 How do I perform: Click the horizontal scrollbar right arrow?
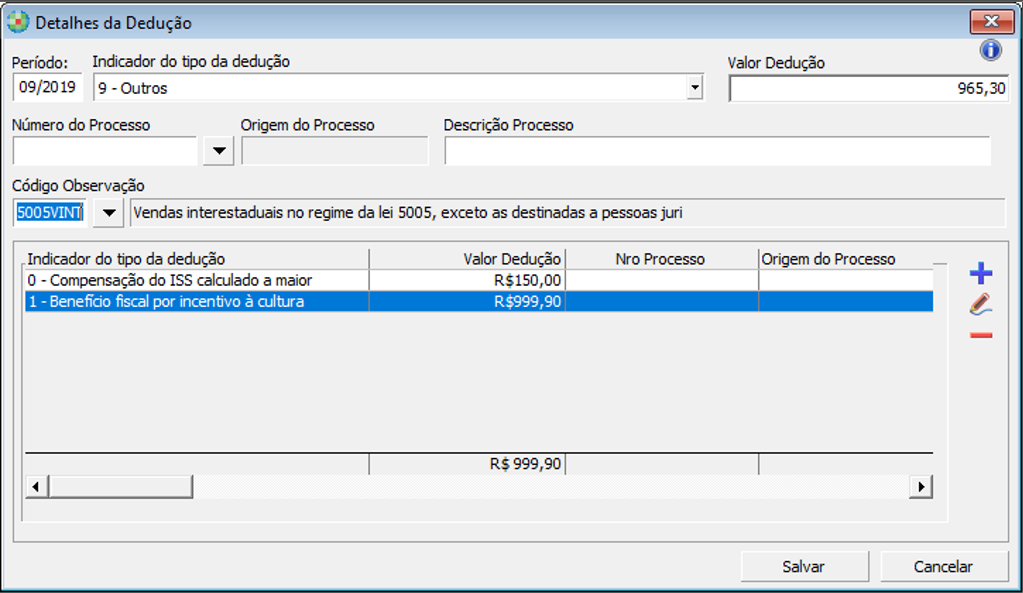click(921, 486)
